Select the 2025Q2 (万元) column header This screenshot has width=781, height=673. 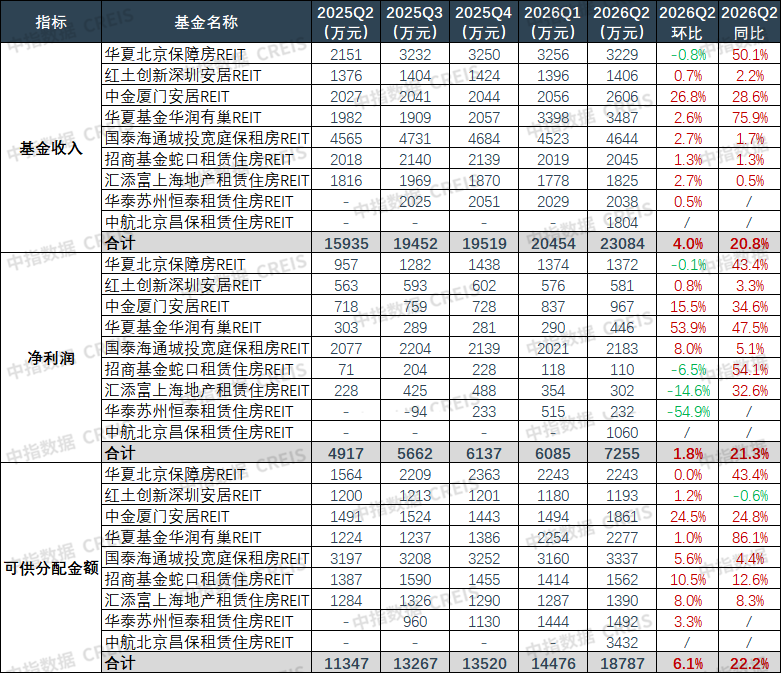tap(346, 22)
